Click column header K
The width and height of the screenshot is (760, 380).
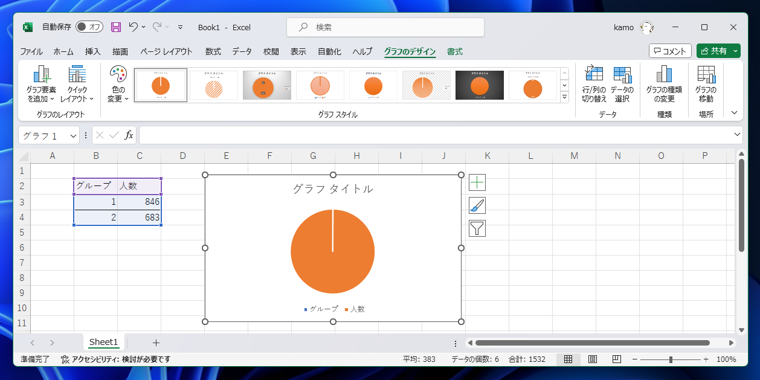[487, 156]
